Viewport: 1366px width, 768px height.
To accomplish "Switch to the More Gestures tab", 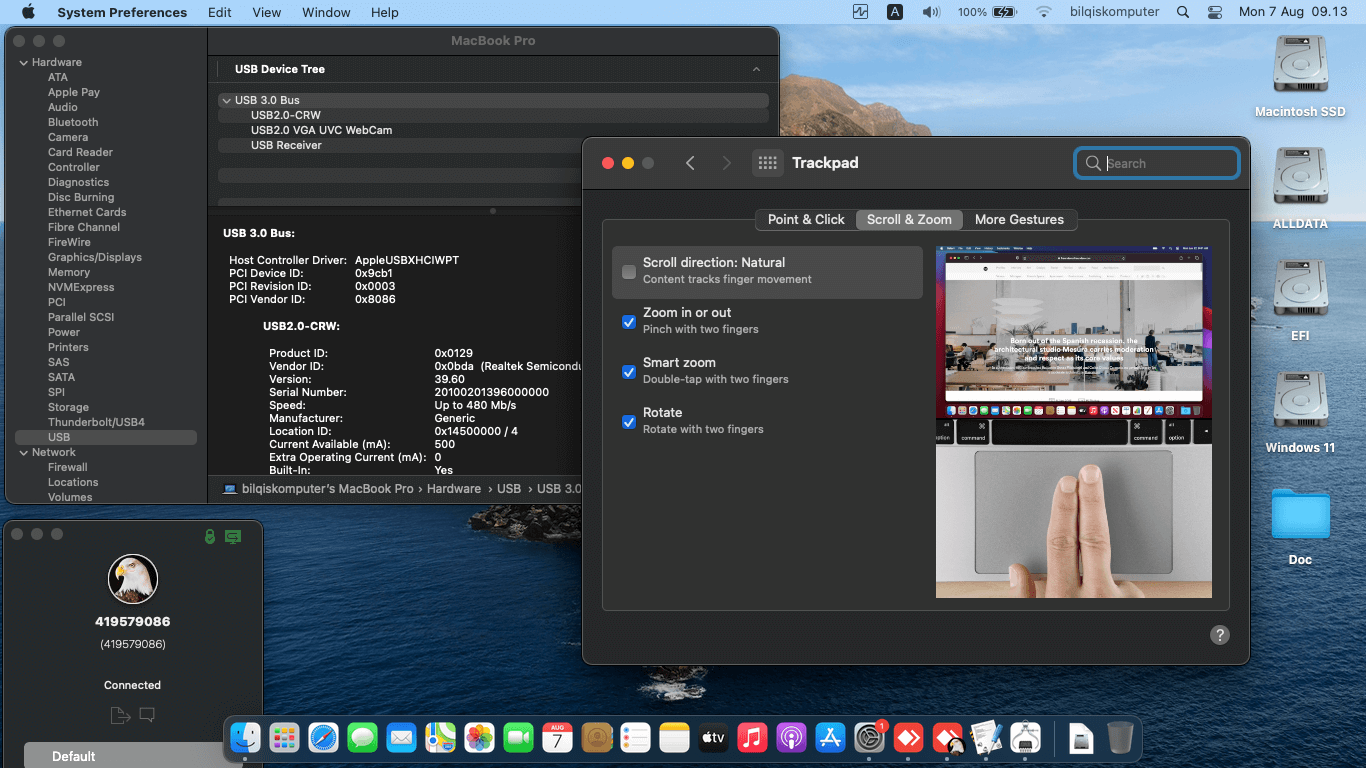I will point(1020,219).
